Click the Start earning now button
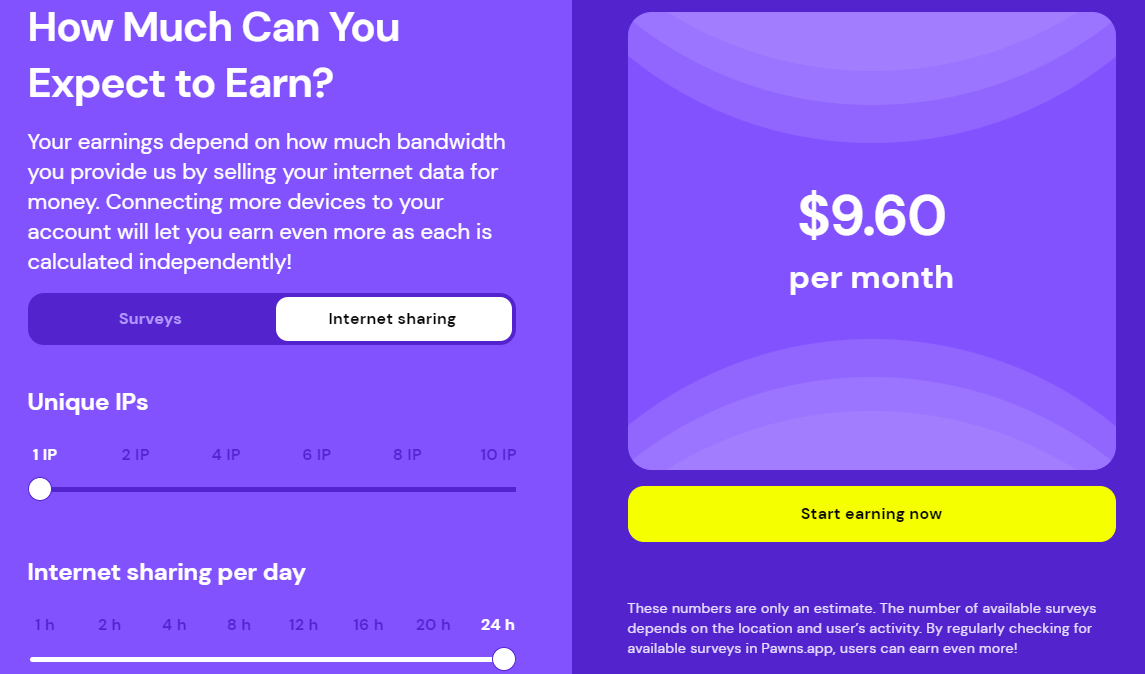 point(871,514)
